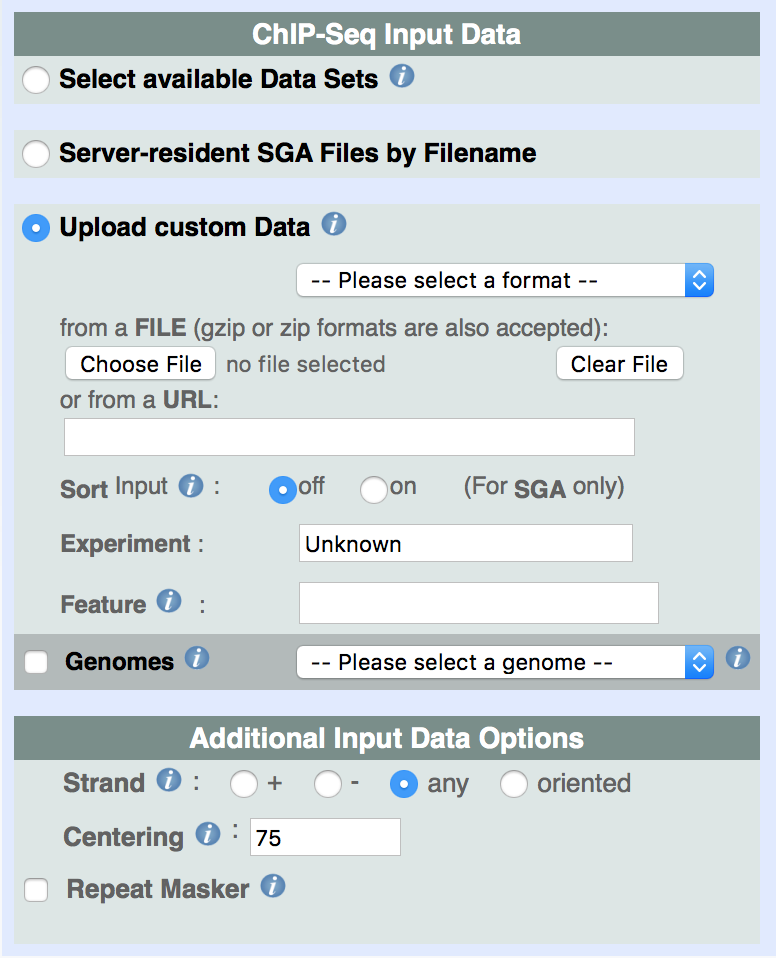776x958 pixels.
Task: Select the oriented strand option
Action: [514, 785]
